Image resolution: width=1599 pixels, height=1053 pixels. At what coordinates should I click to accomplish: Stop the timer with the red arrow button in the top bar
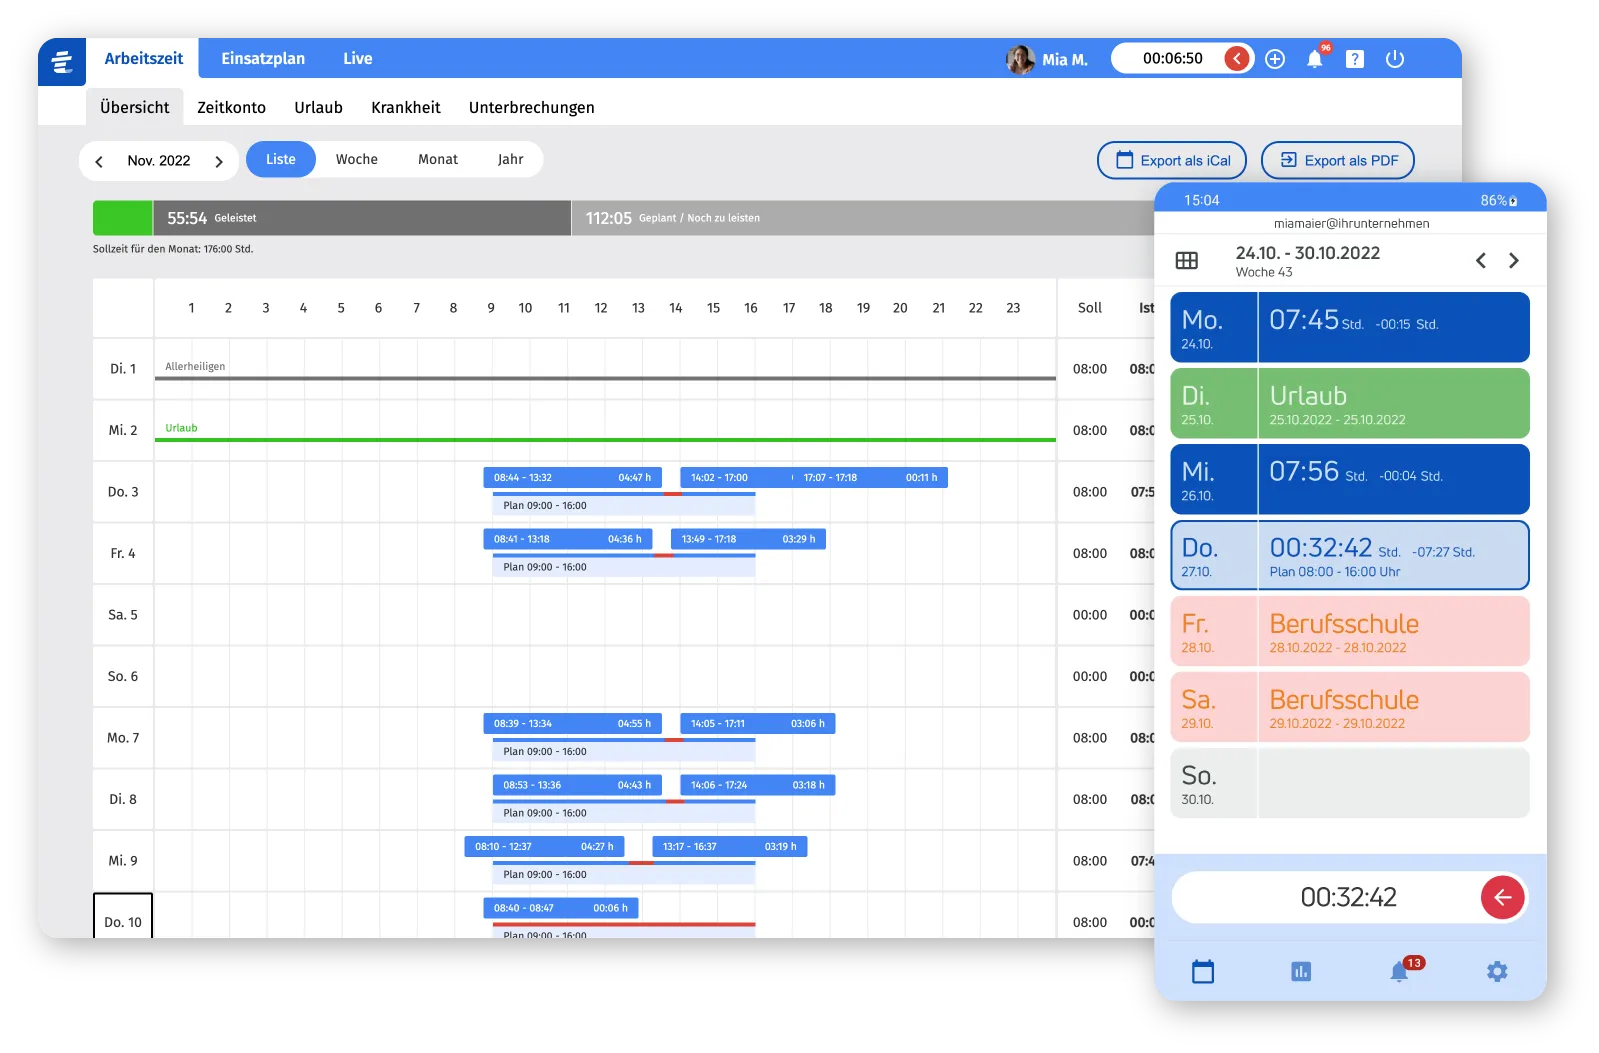(1237, 59)
